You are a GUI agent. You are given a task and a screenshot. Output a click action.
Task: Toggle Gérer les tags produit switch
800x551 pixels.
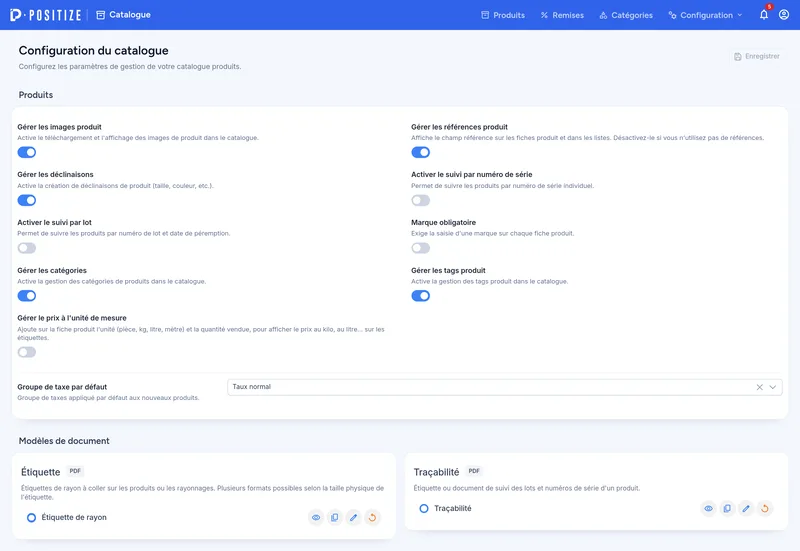coord(420,296)
